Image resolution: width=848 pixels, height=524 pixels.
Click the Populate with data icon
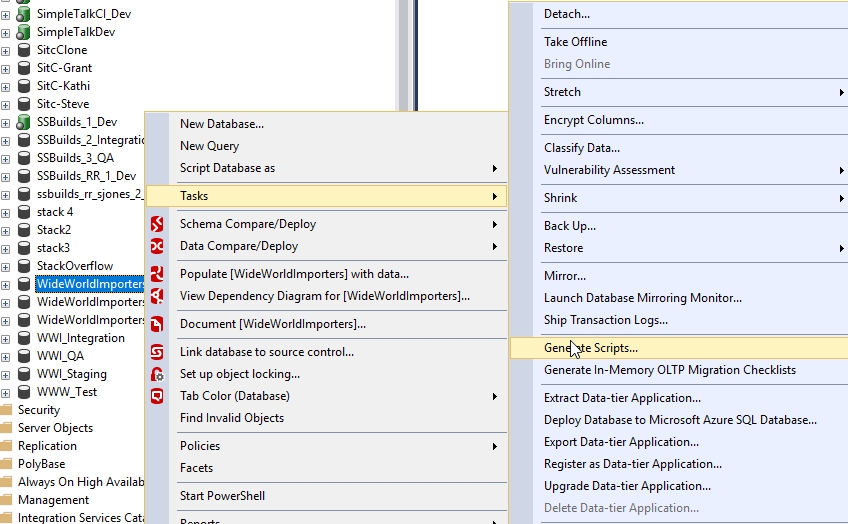(157, 274)
